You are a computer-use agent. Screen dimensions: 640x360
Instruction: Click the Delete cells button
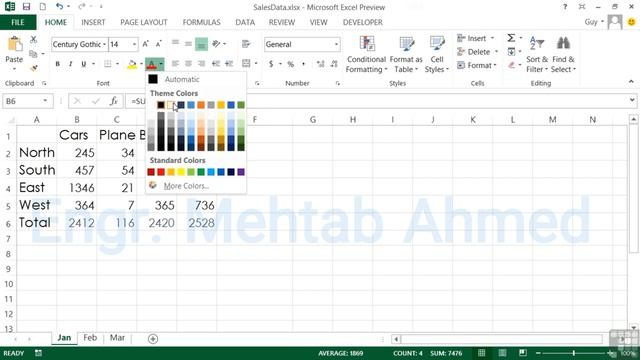pos(478,52)
